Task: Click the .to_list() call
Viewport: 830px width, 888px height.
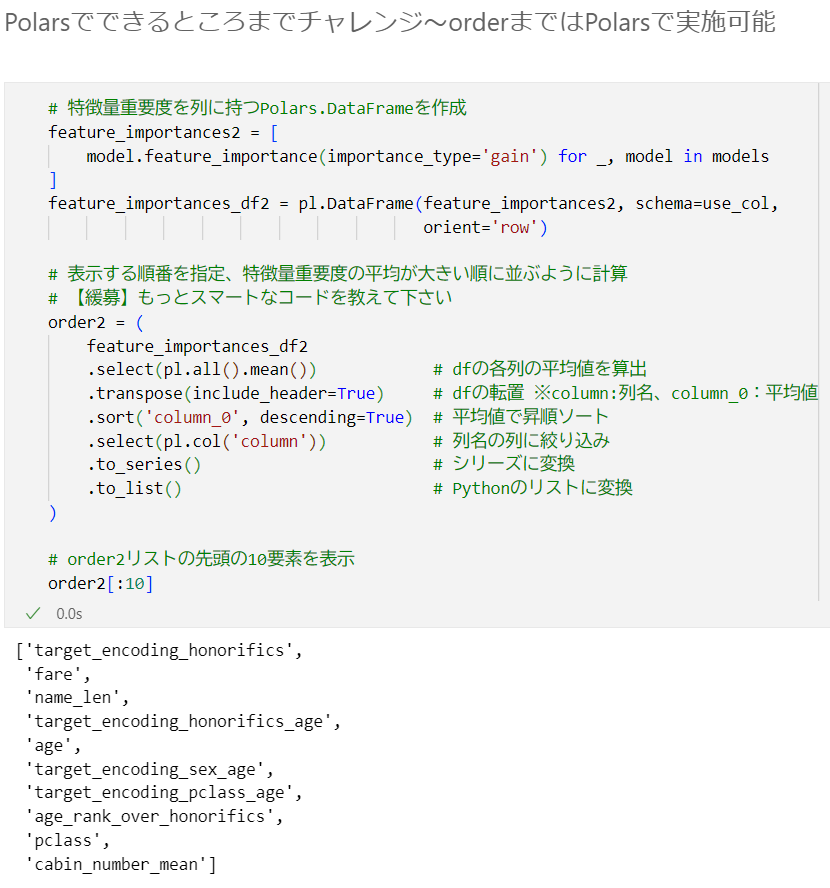Action: coord(134,489)
